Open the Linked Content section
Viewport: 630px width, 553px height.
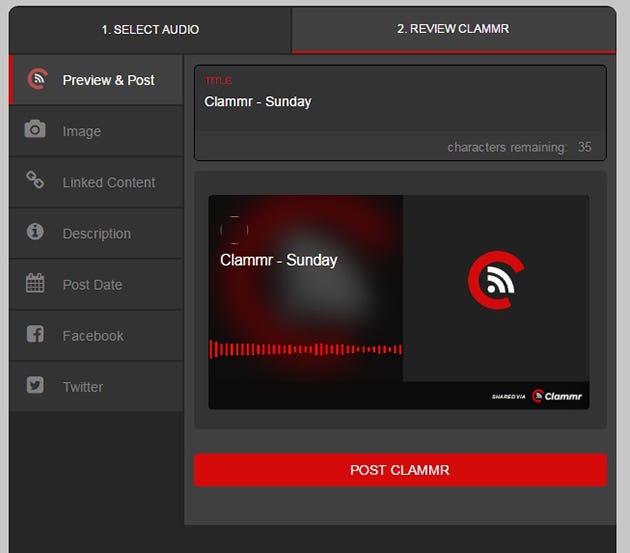pos(96,182)
